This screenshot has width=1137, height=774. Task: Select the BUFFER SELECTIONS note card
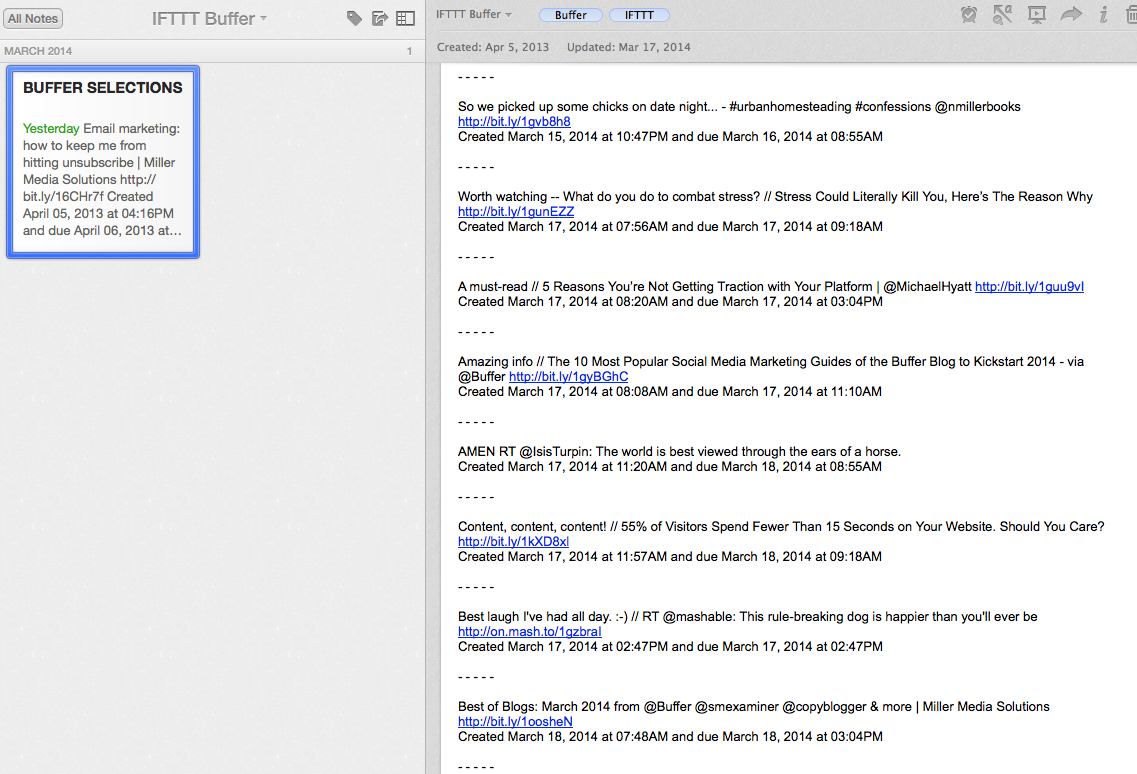point(103,162)
